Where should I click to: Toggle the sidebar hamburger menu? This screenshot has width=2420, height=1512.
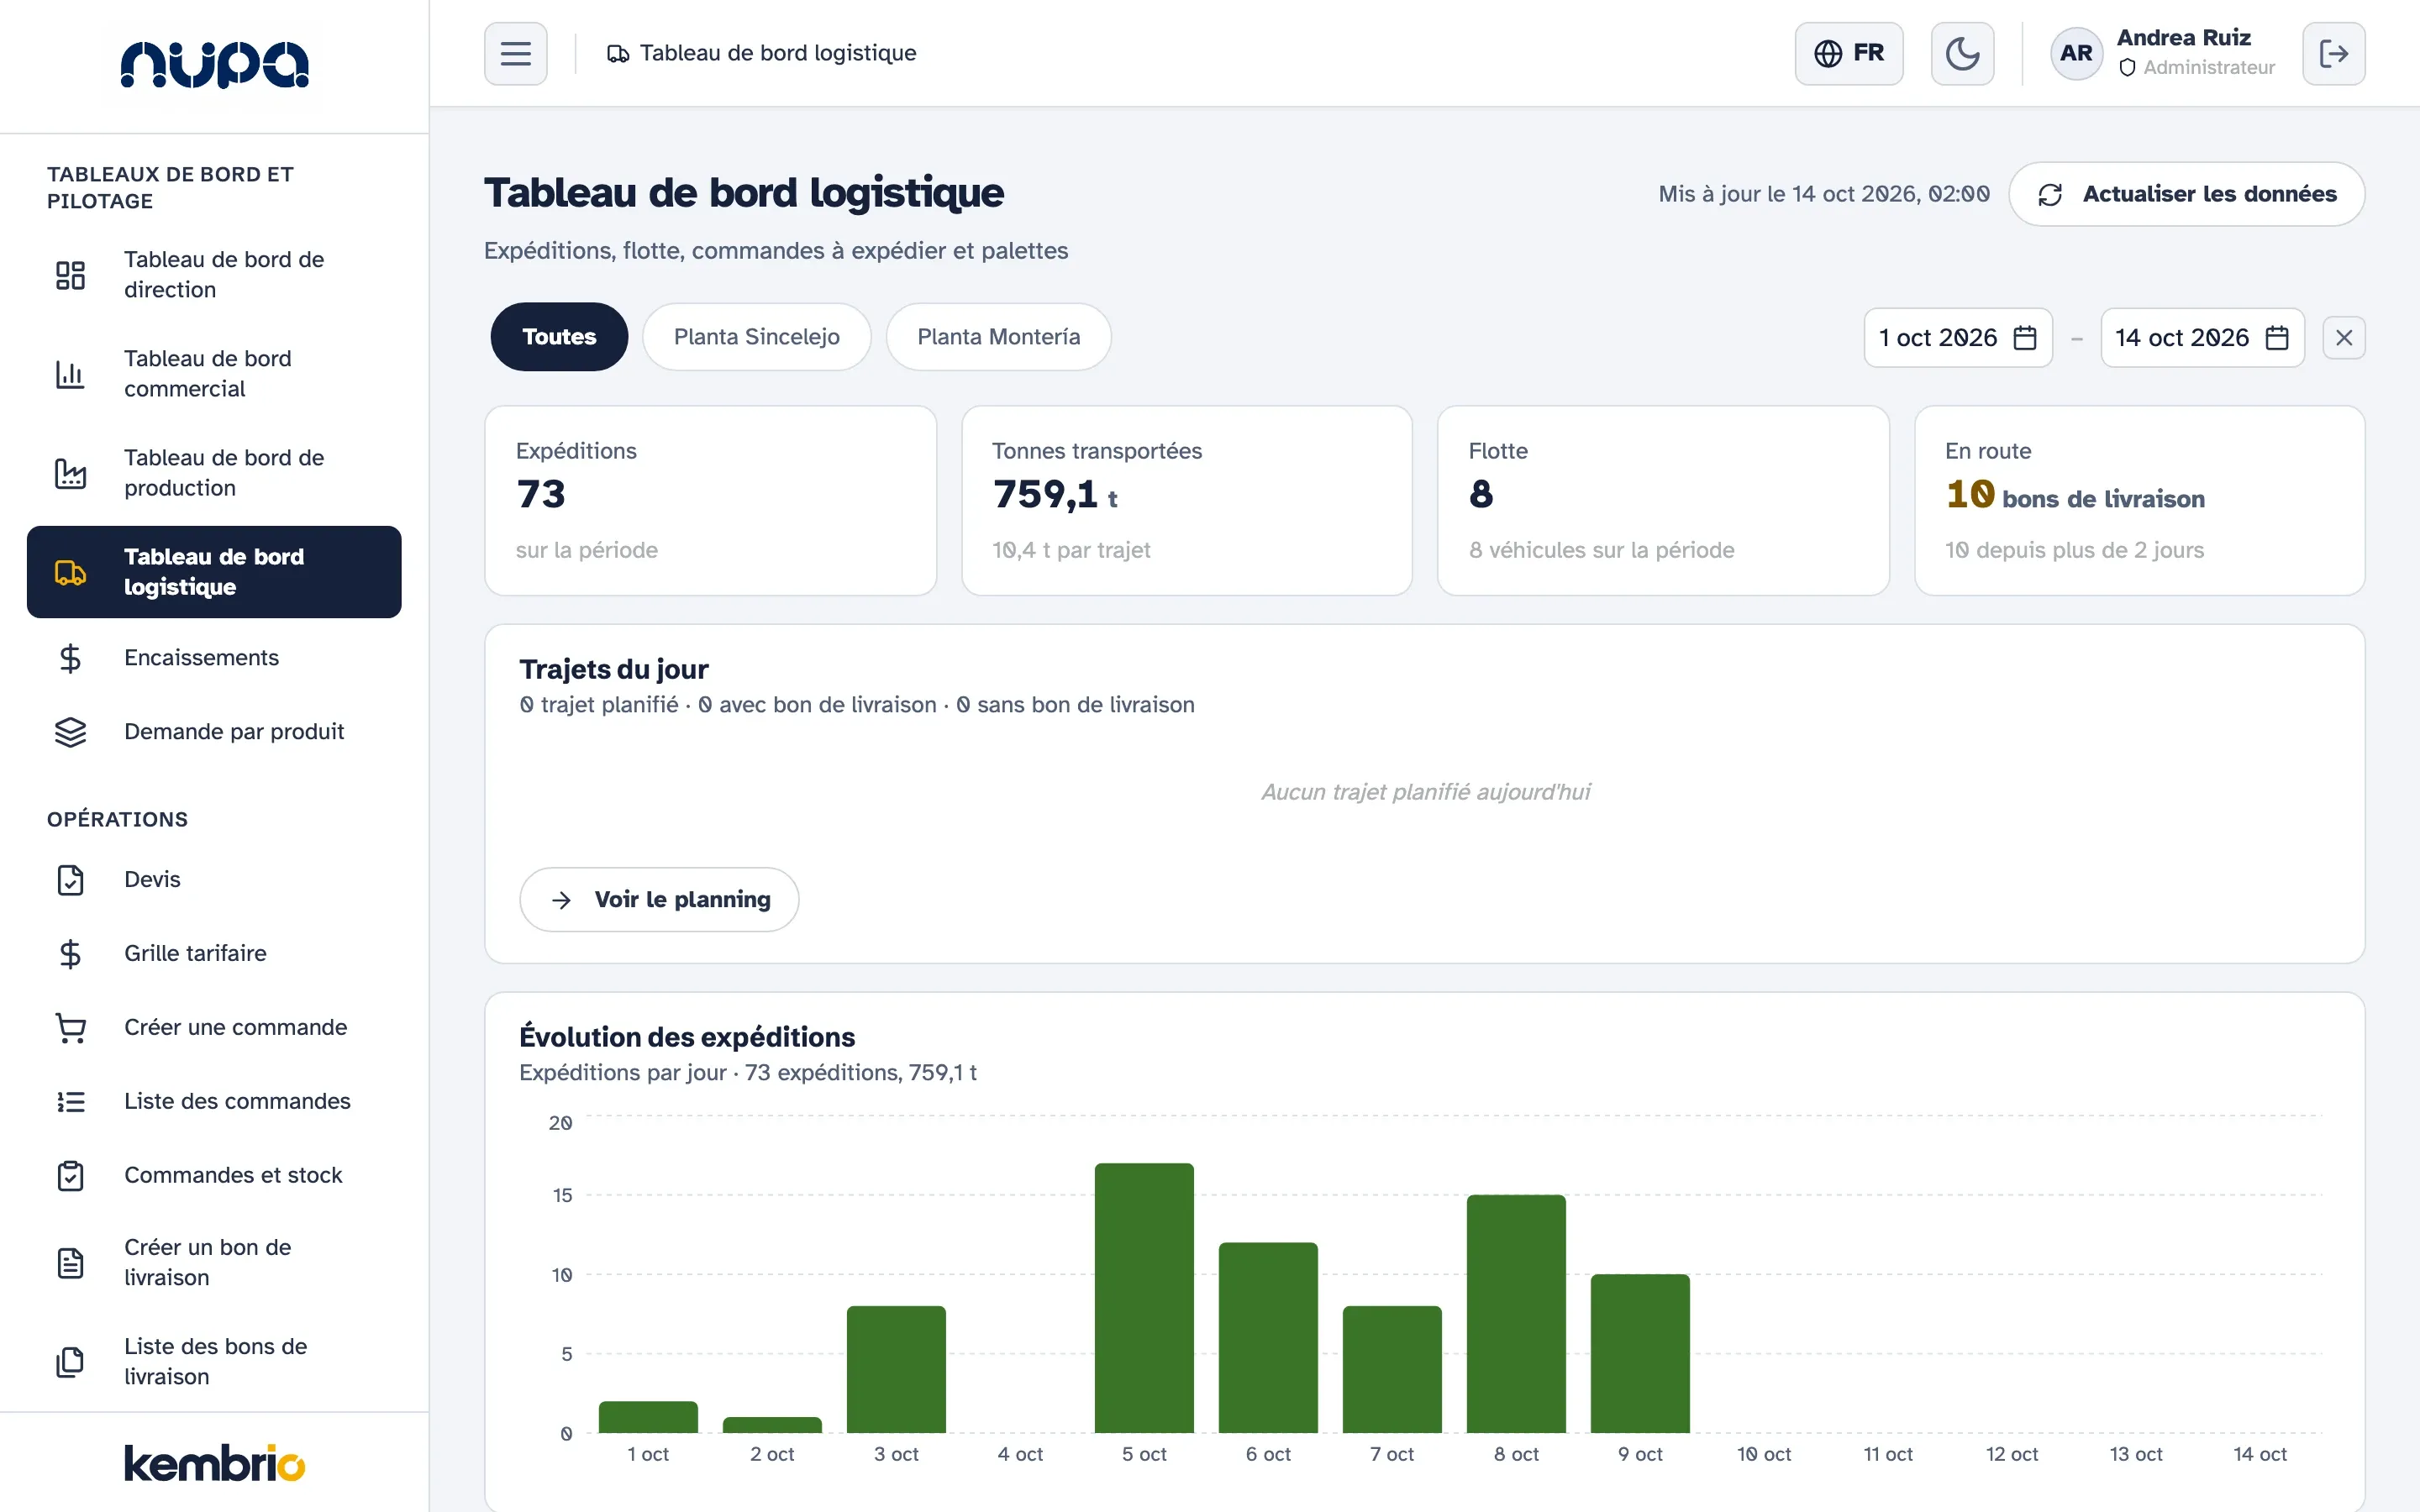pos(515,53)
